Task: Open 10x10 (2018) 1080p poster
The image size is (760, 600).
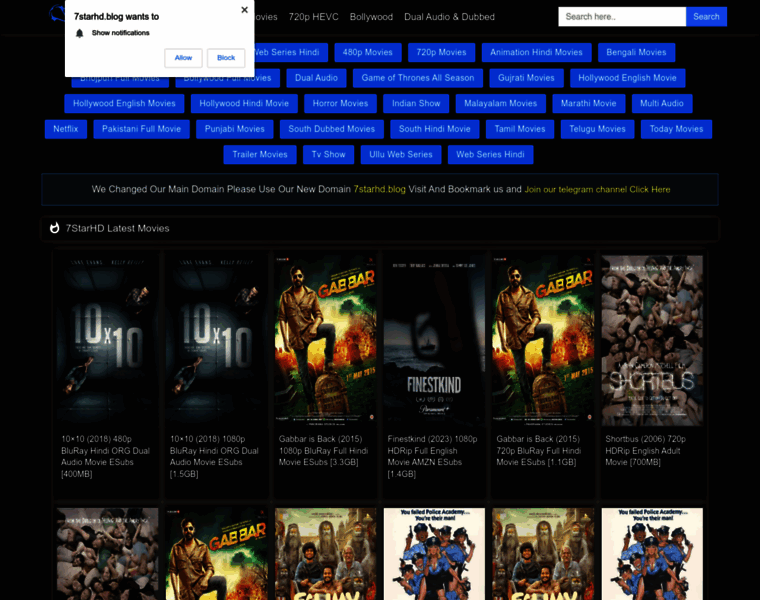Action: click(x=216, y=341)
